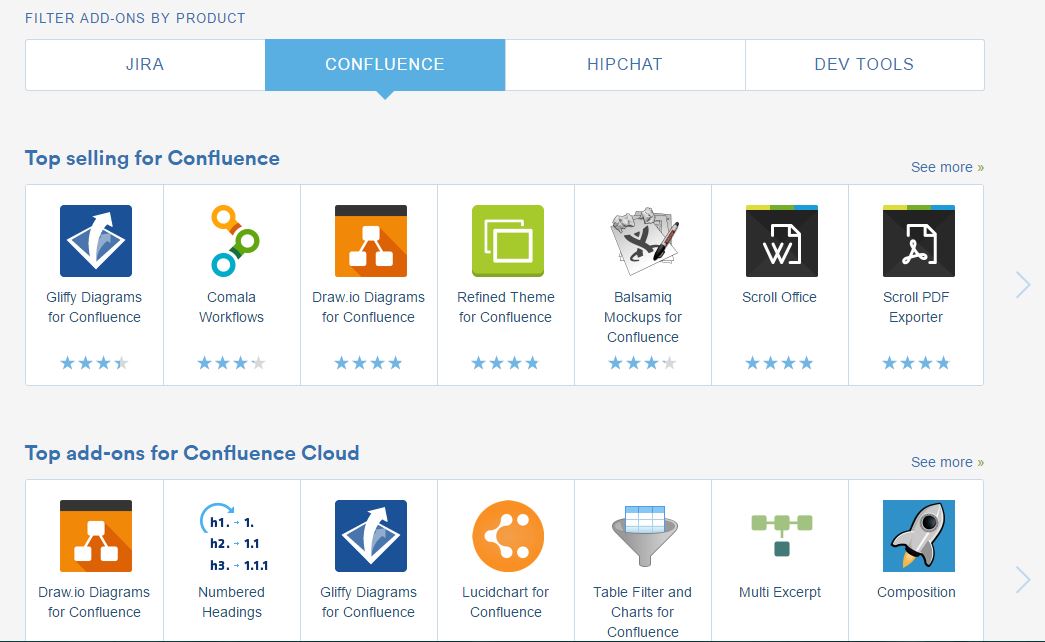Click star rating under Gliffy Diagrams

coord(94,363)
